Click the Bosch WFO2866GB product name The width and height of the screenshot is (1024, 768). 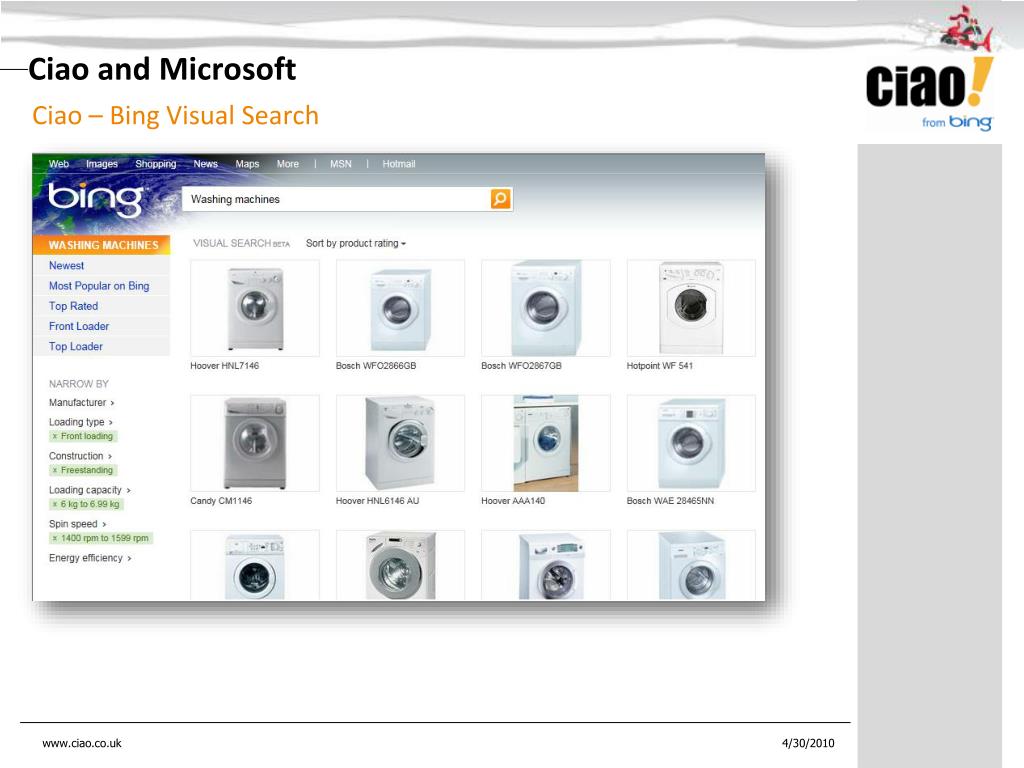[376, 366]
